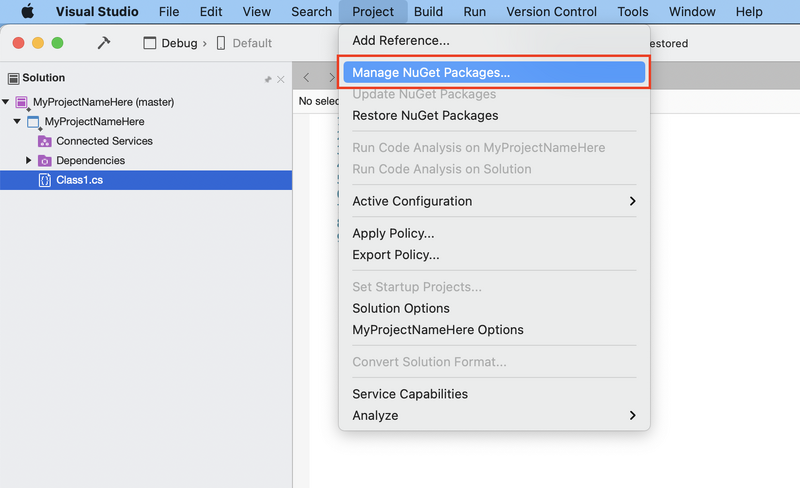Open the Run menu

pos(474,11)
